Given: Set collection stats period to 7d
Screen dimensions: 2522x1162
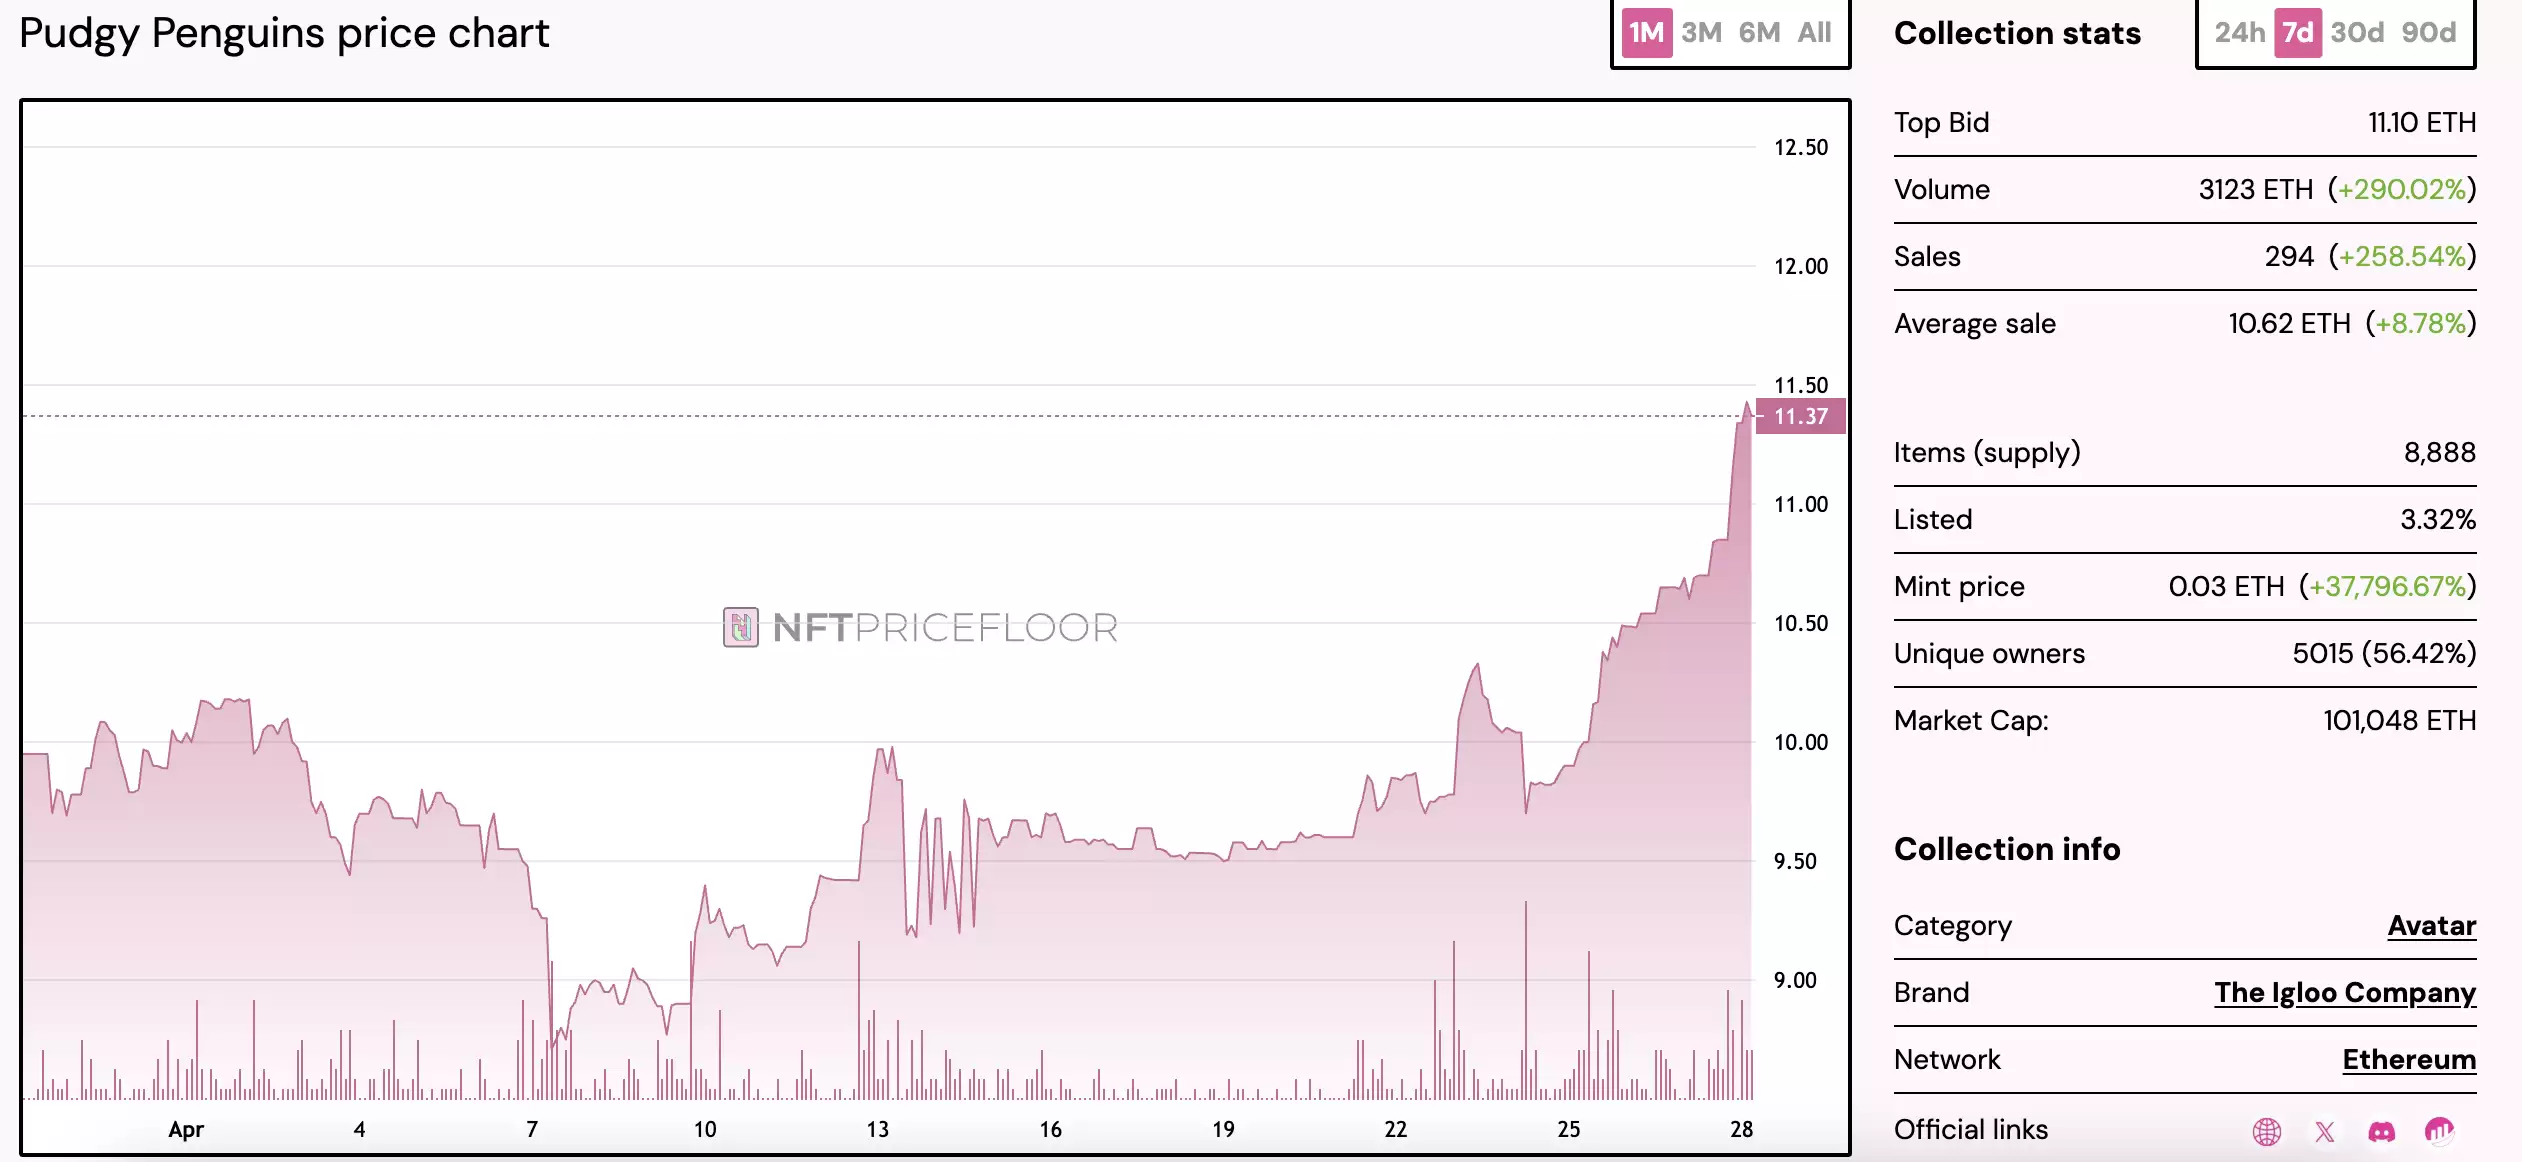Looking at the screenshot, I should click(x=2297, y=33).
